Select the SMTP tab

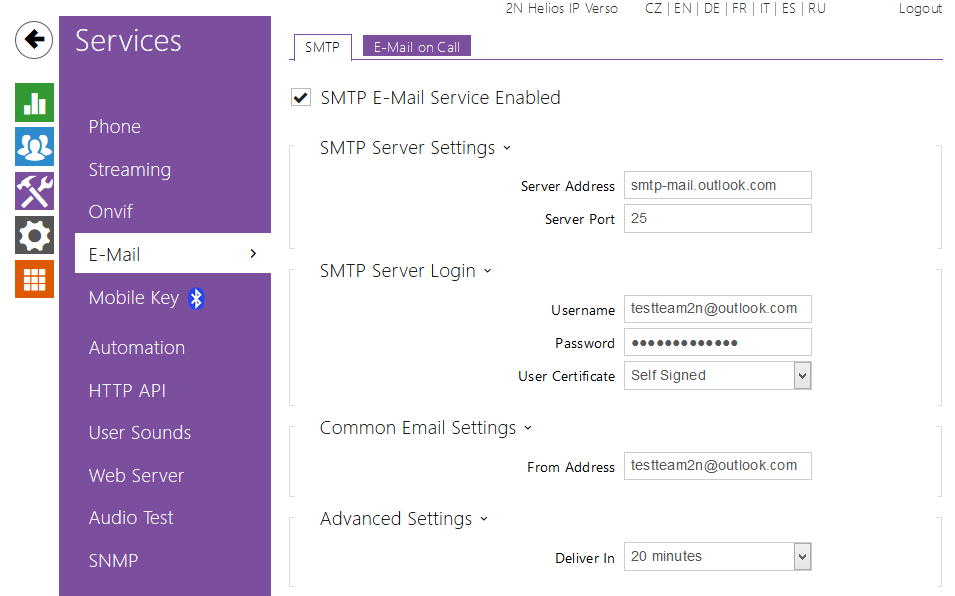[322, 47]
